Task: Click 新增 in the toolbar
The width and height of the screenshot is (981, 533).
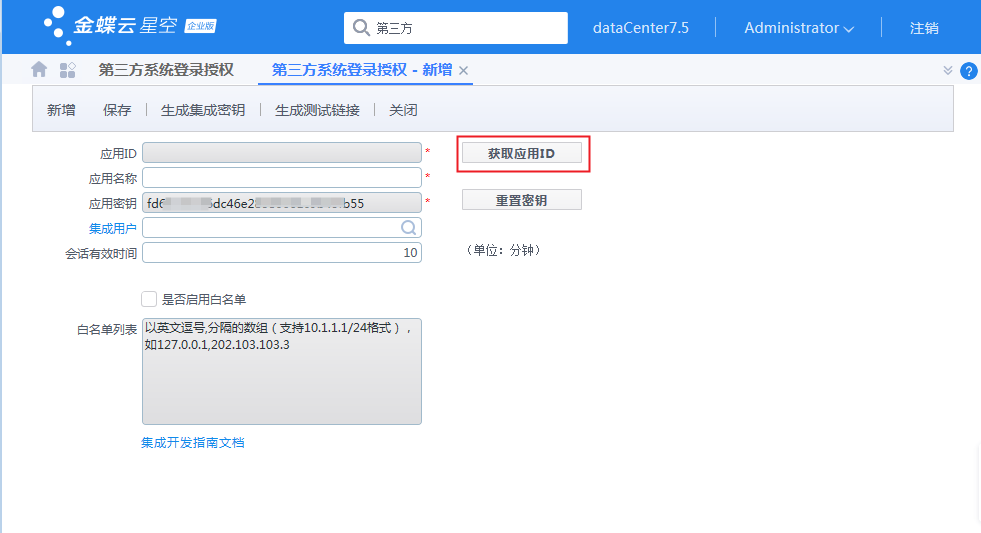Action: [x=61, y=110]
